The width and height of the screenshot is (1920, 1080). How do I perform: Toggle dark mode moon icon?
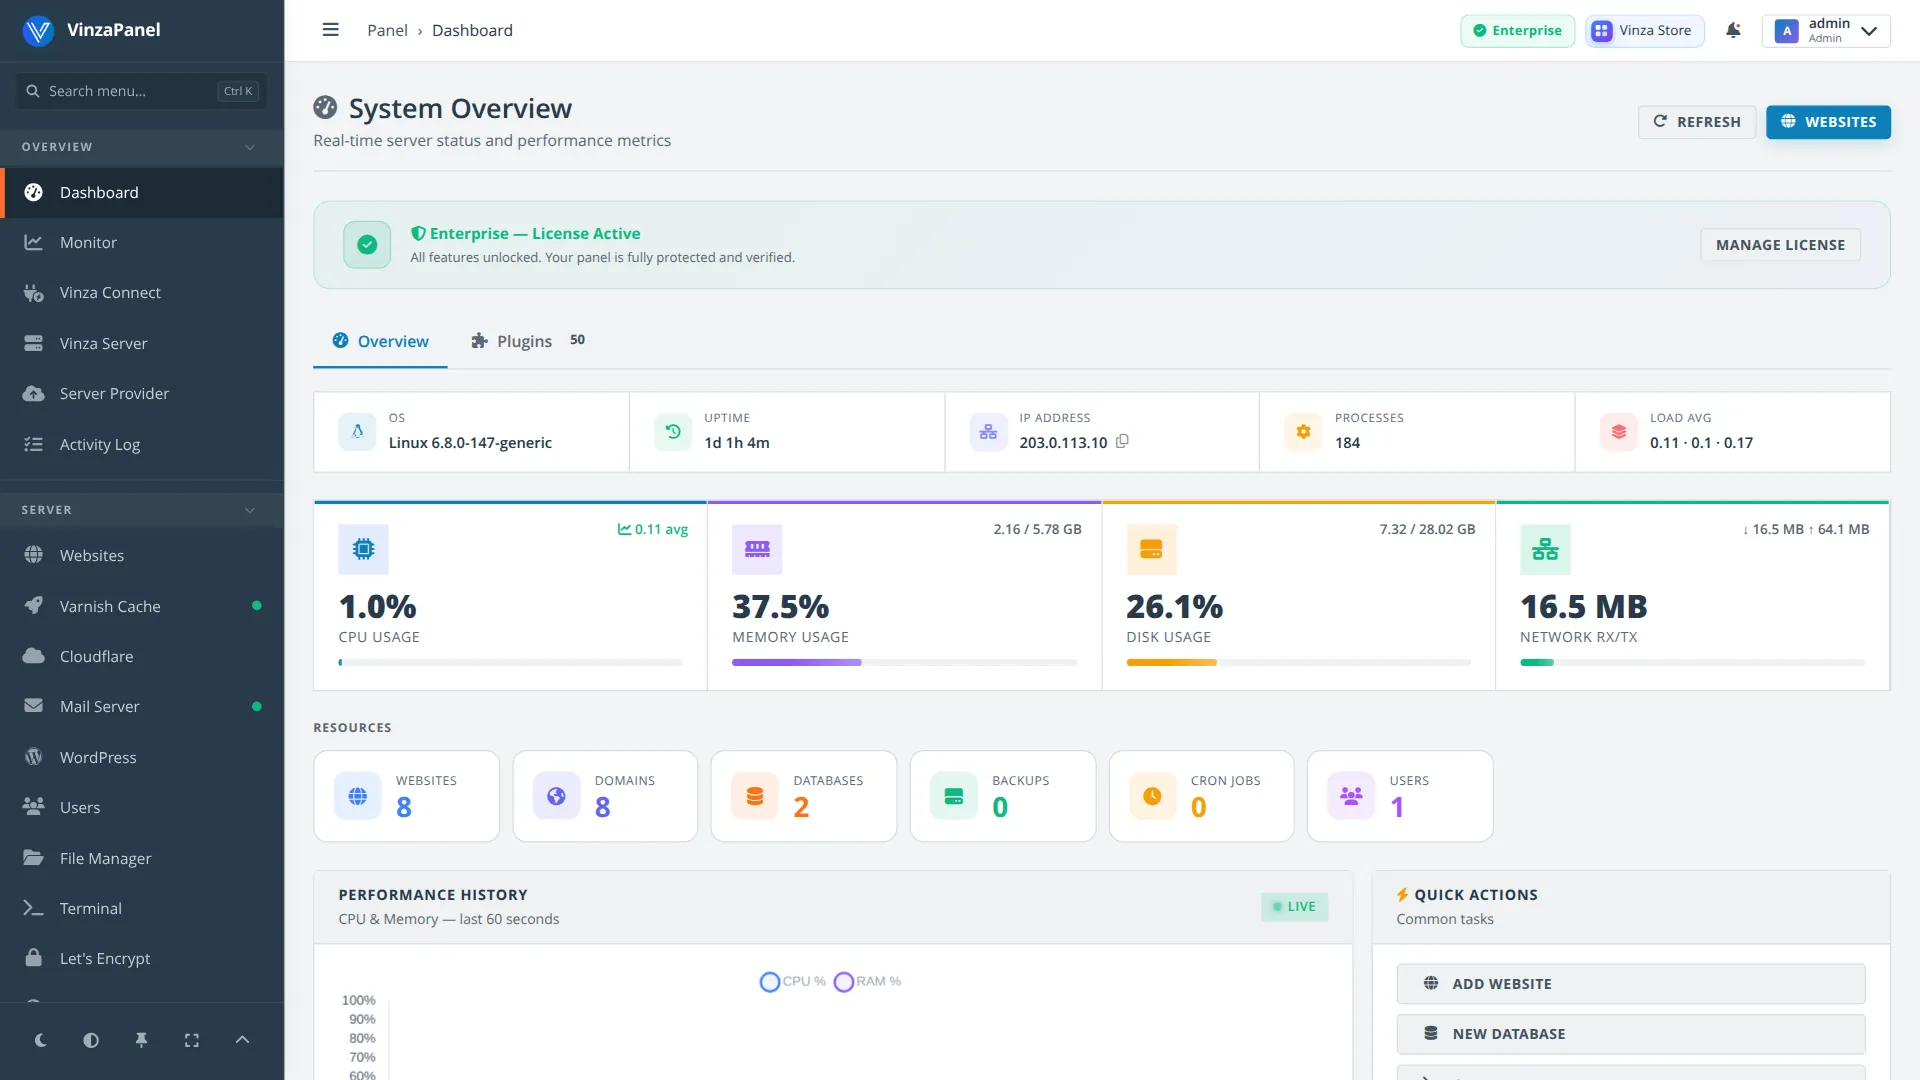pyautogui.click(x=41, y=1040)
